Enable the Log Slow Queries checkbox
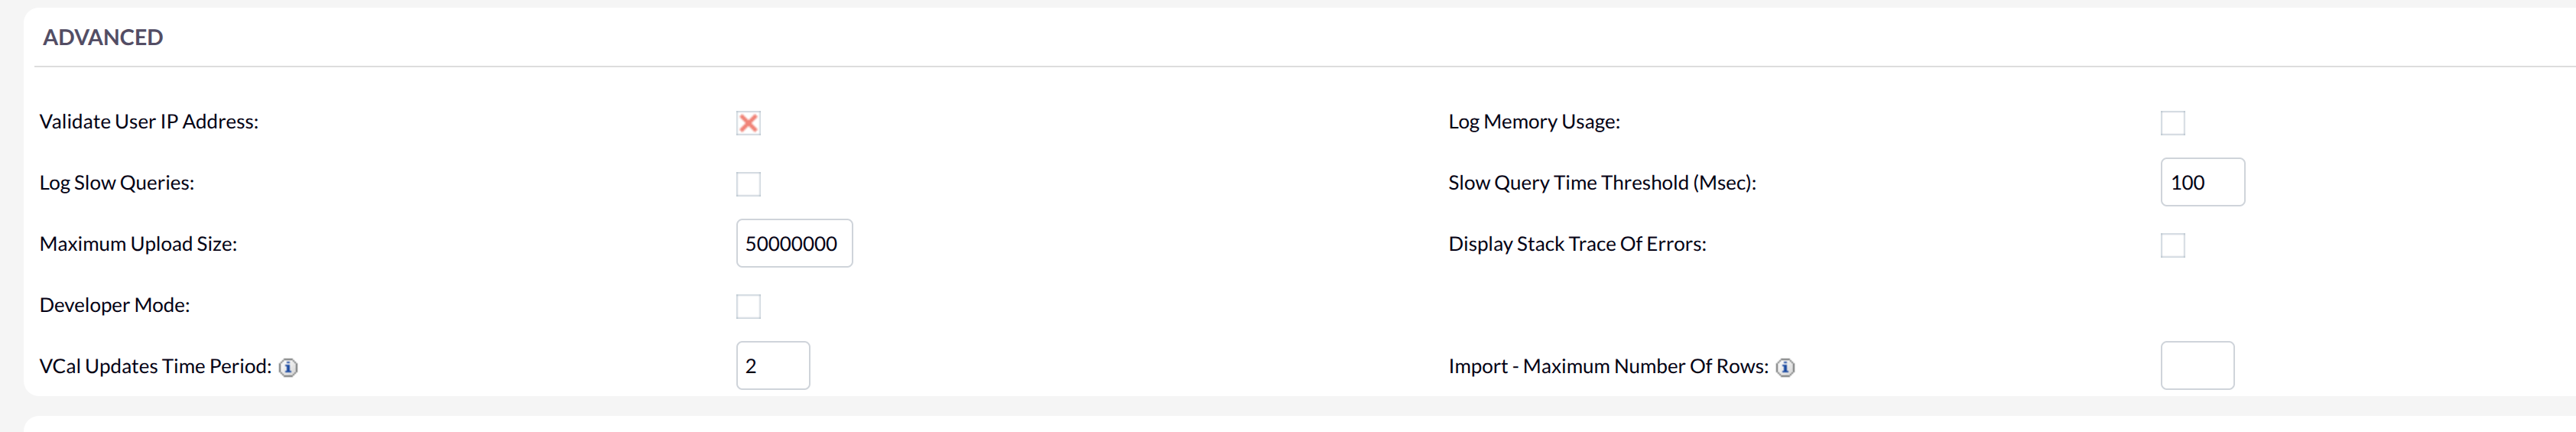Image resolution: width=2576 pixels, height=432 pixels. tap(748, 184)
